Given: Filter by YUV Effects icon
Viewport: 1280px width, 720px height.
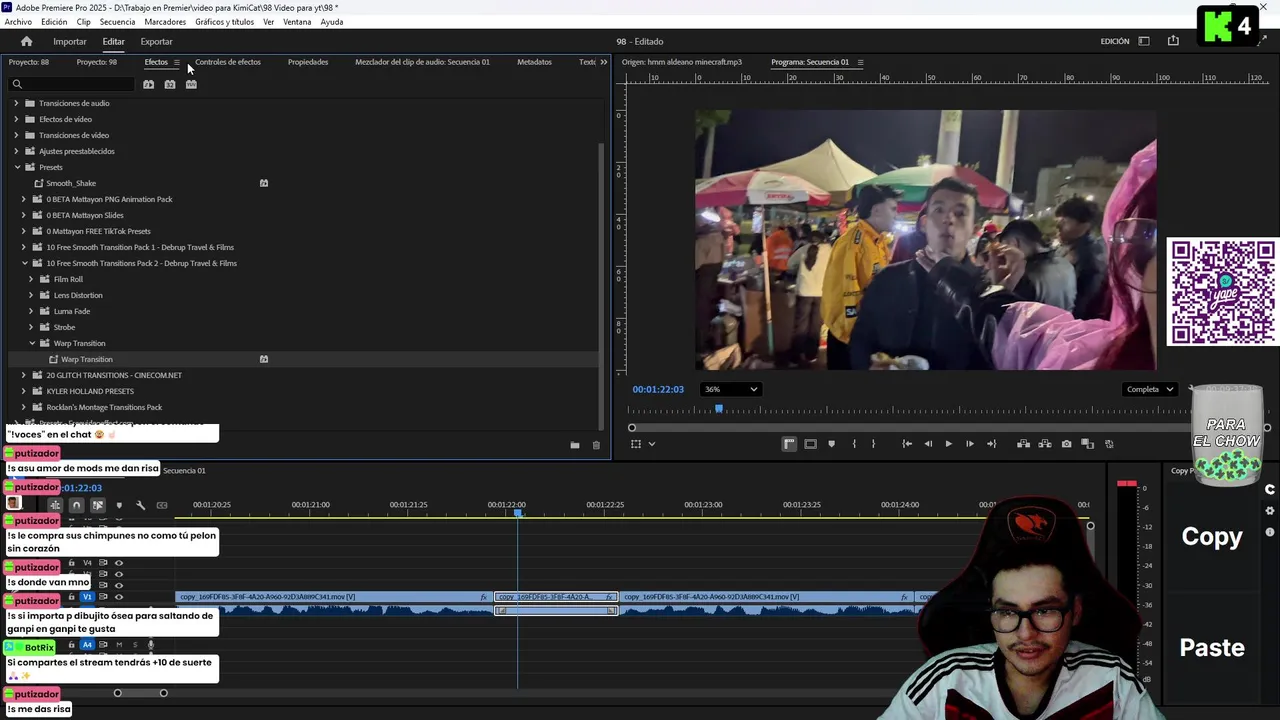Looking at the screenshot, I should (191, 84).
